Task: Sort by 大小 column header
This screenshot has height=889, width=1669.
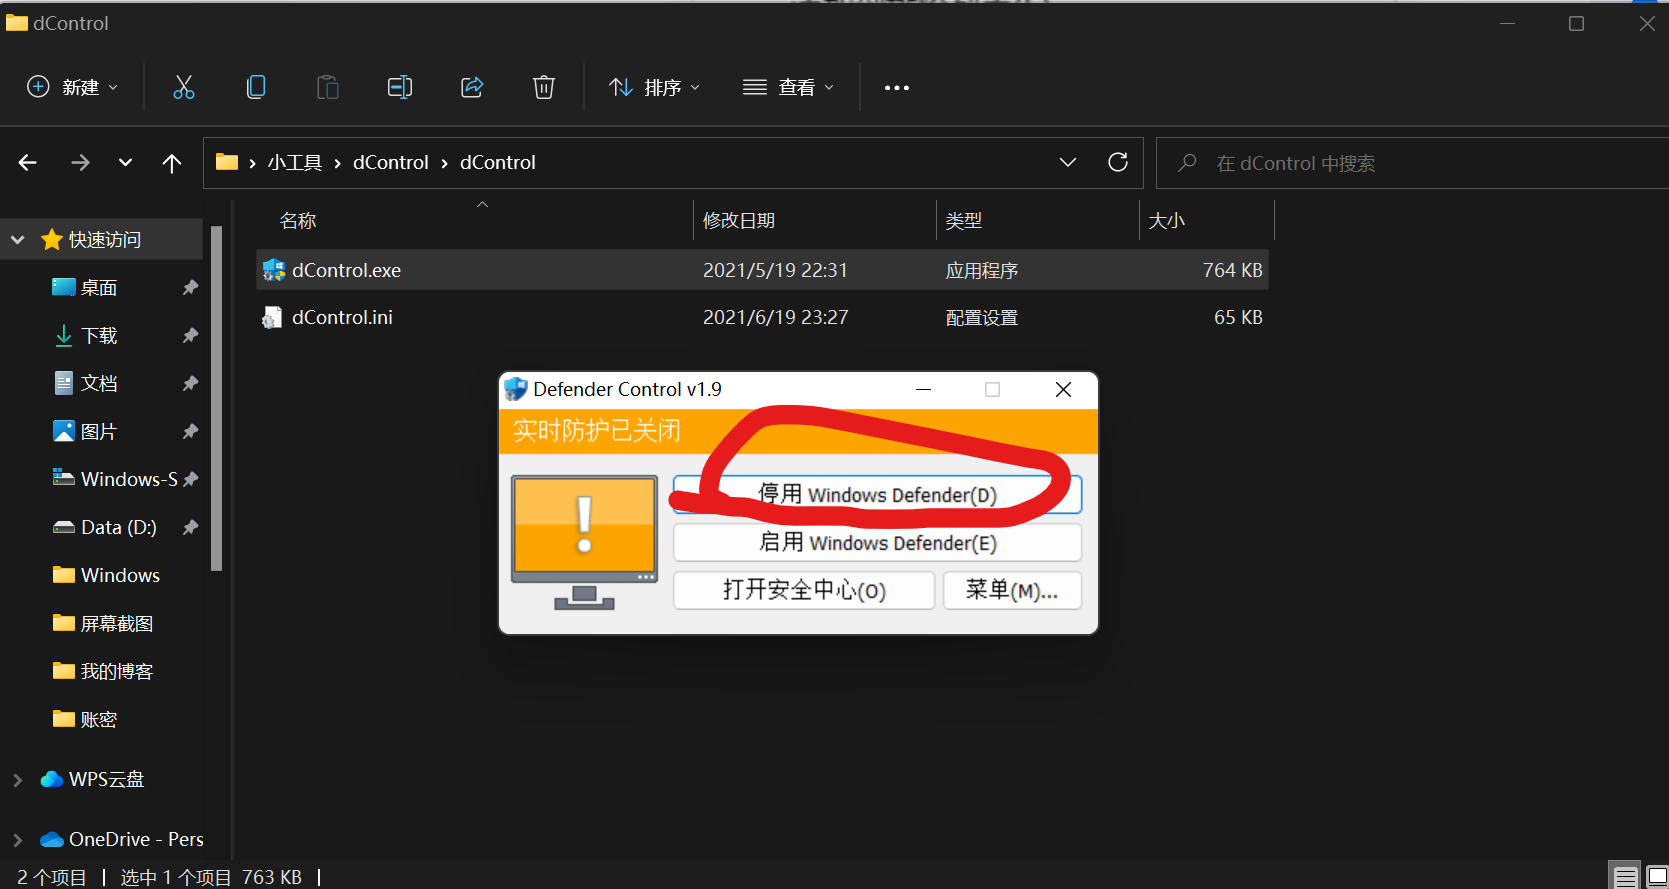Action: coord(1166,221)
